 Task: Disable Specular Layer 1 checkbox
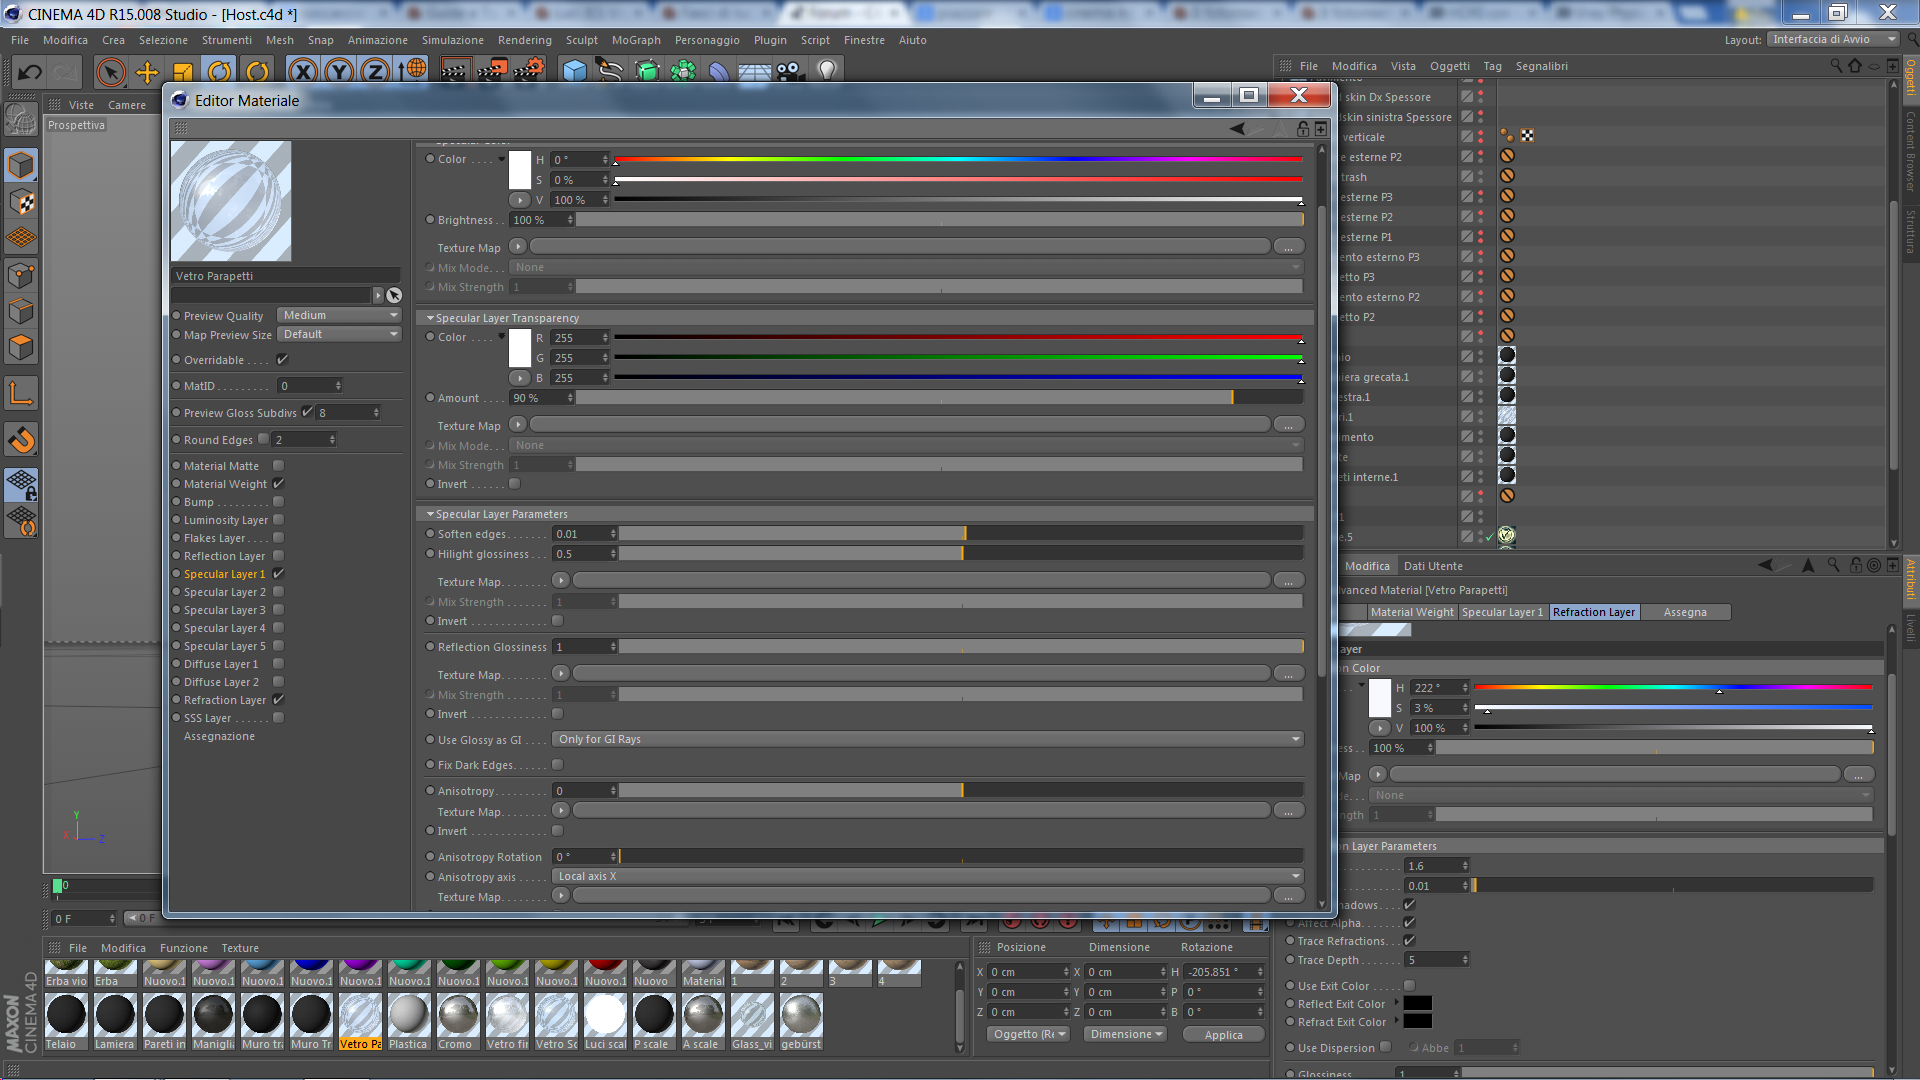[279, 574]
